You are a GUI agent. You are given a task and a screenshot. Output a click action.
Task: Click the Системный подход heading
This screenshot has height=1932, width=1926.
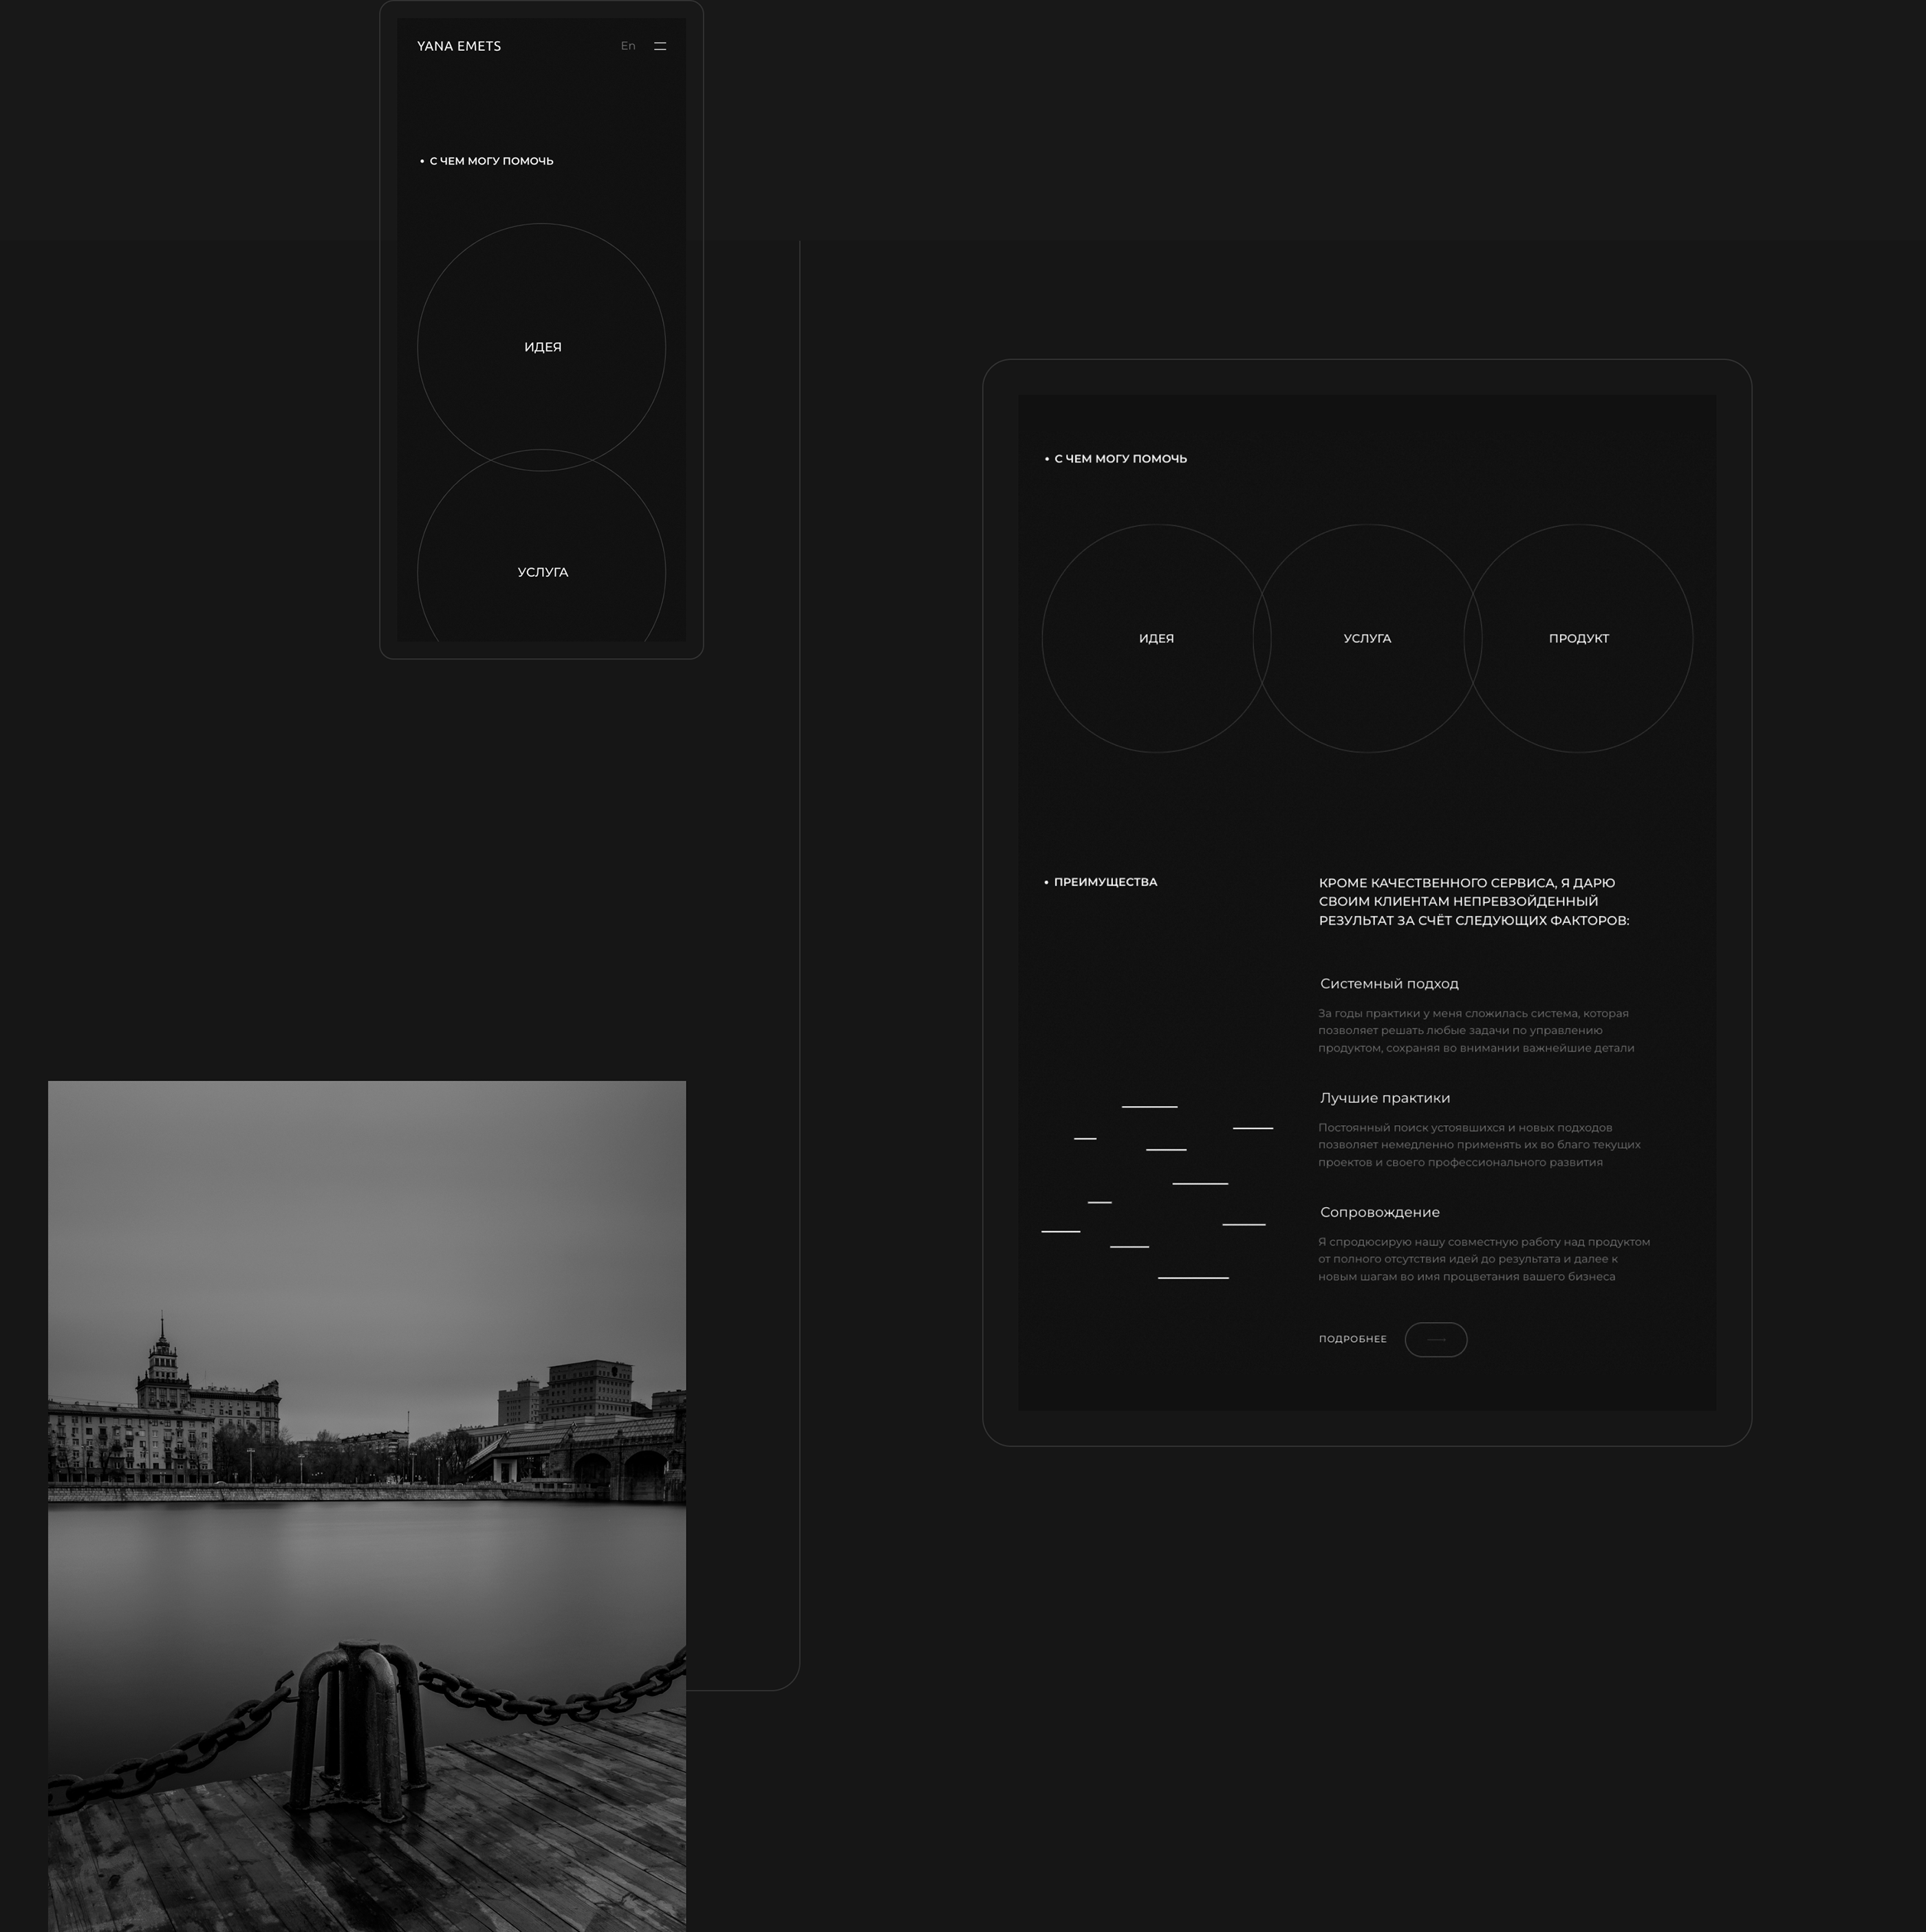(1389, 984)
